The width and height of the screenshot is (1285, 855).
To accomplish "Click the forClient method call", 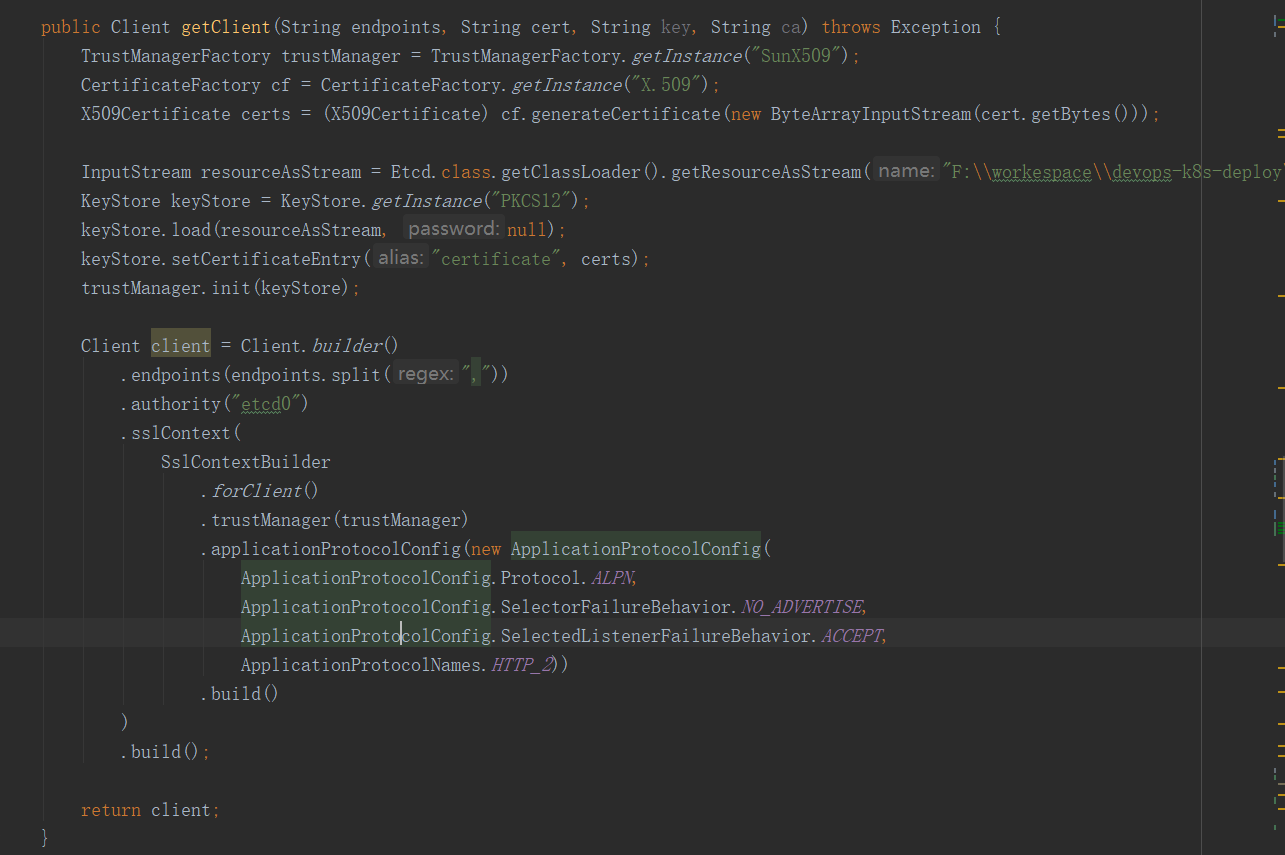I will click(x=256, y=491).
